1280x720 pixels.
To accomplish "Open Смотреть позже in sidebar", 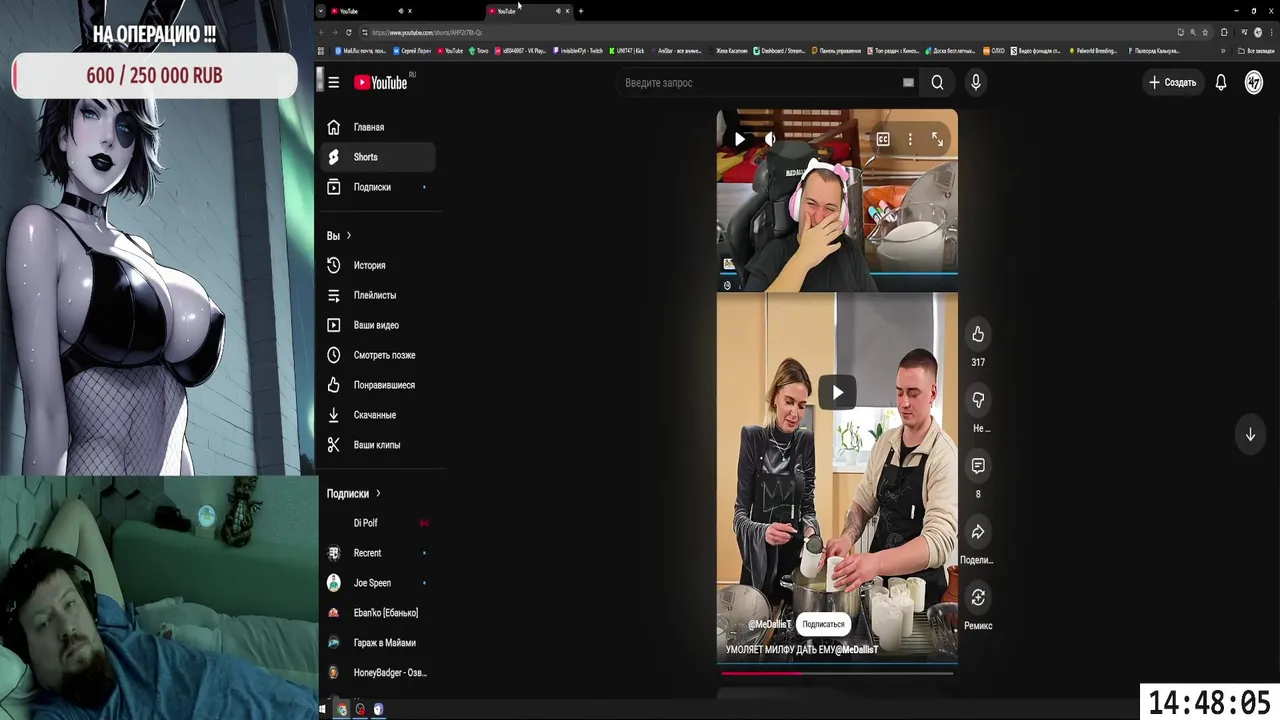I will [378, 355].
